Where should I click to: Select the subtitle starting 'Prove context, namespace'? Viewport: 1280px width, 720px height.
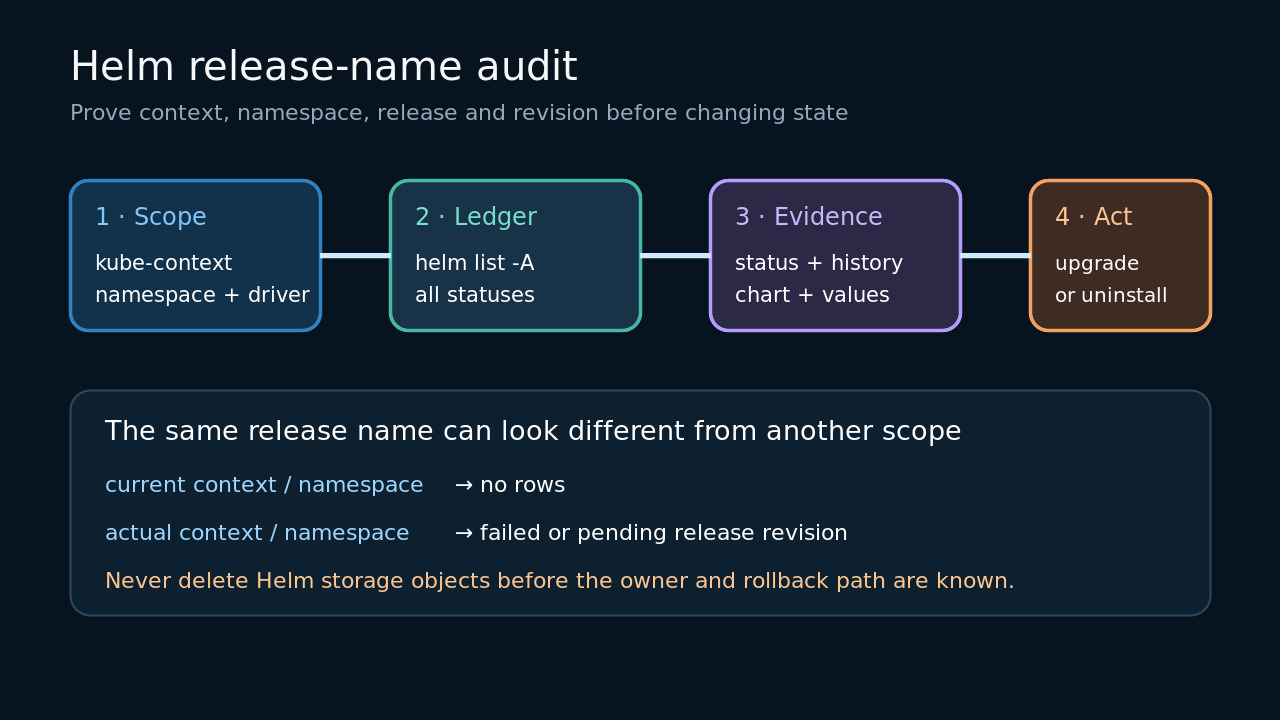tap(459, 113)
